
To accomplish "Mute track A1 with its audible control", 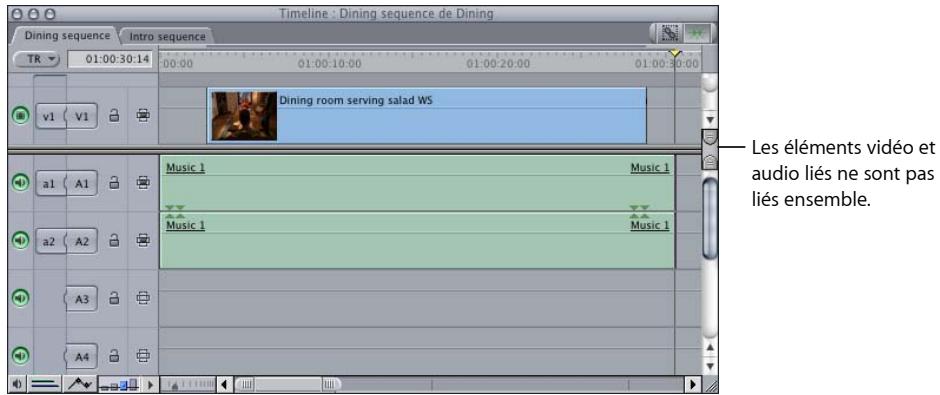I will [20, 183].
